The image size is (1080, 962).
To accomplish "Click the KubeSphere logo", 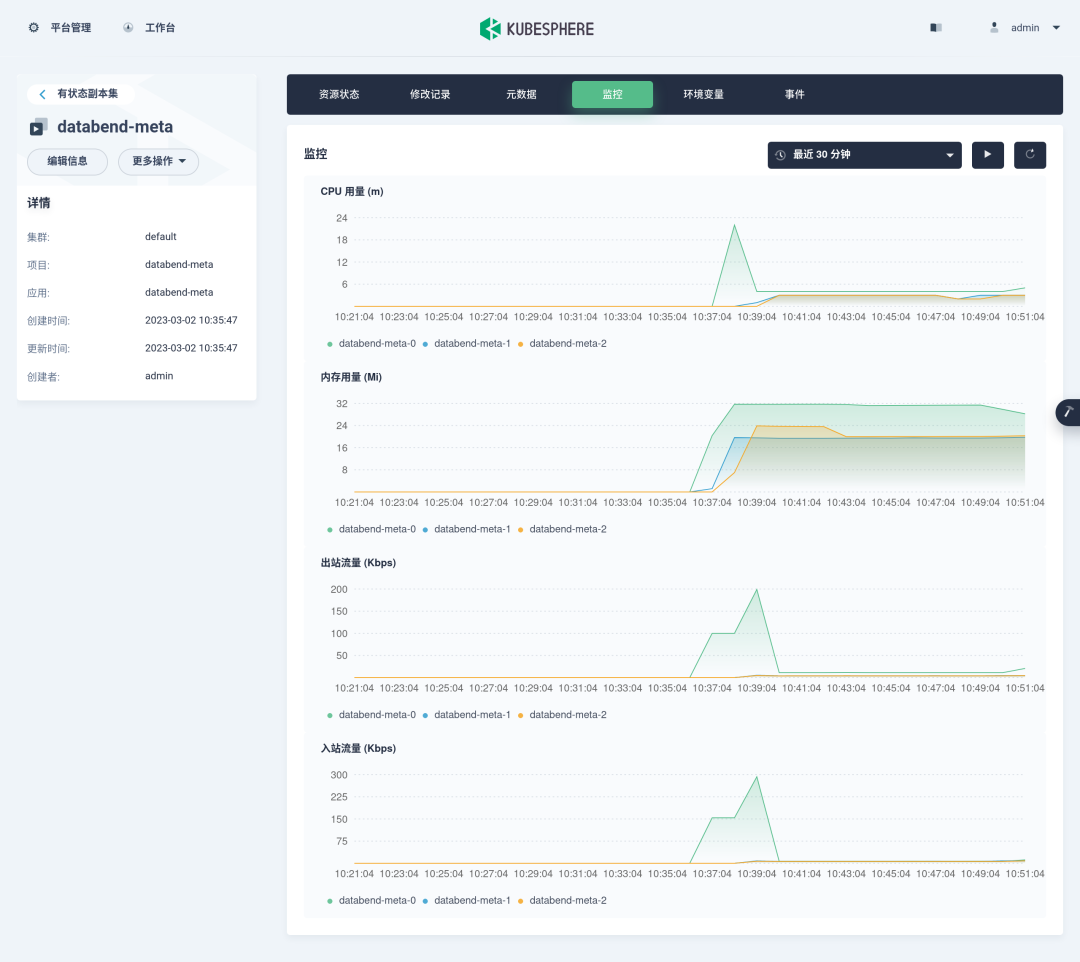I will (x=537, y=29).
